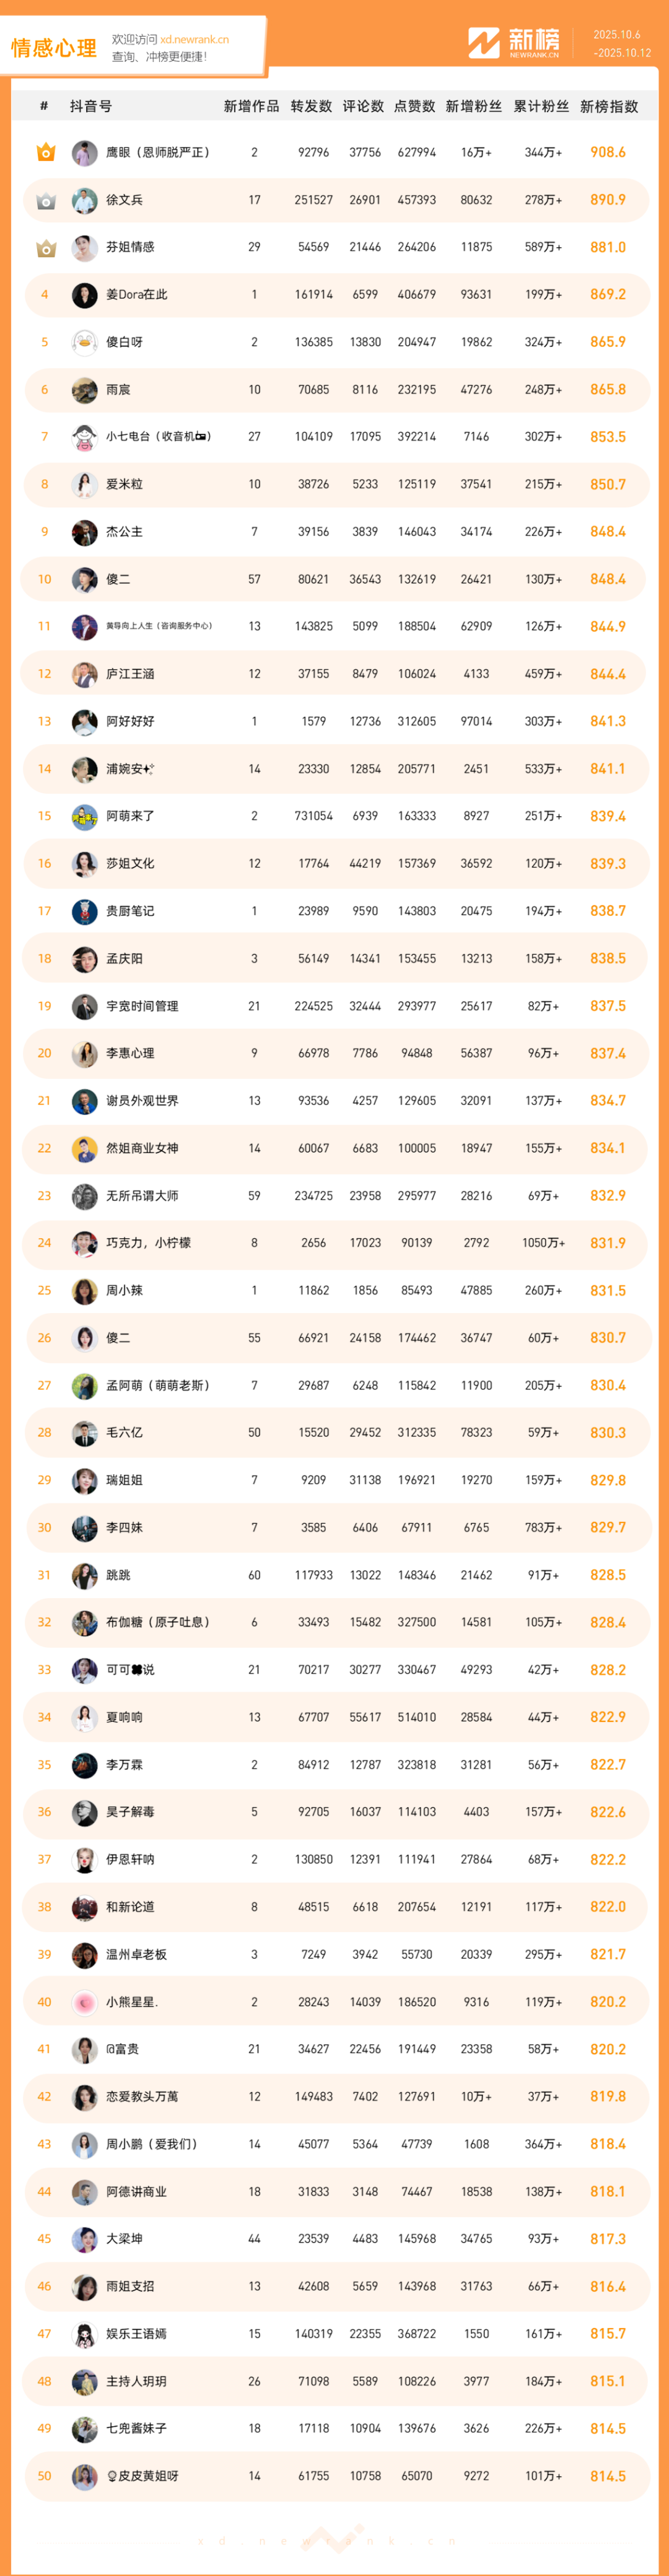Click the bronze third-place medal icon
The image size is (669, 2576).
click(x=45, y=247)
